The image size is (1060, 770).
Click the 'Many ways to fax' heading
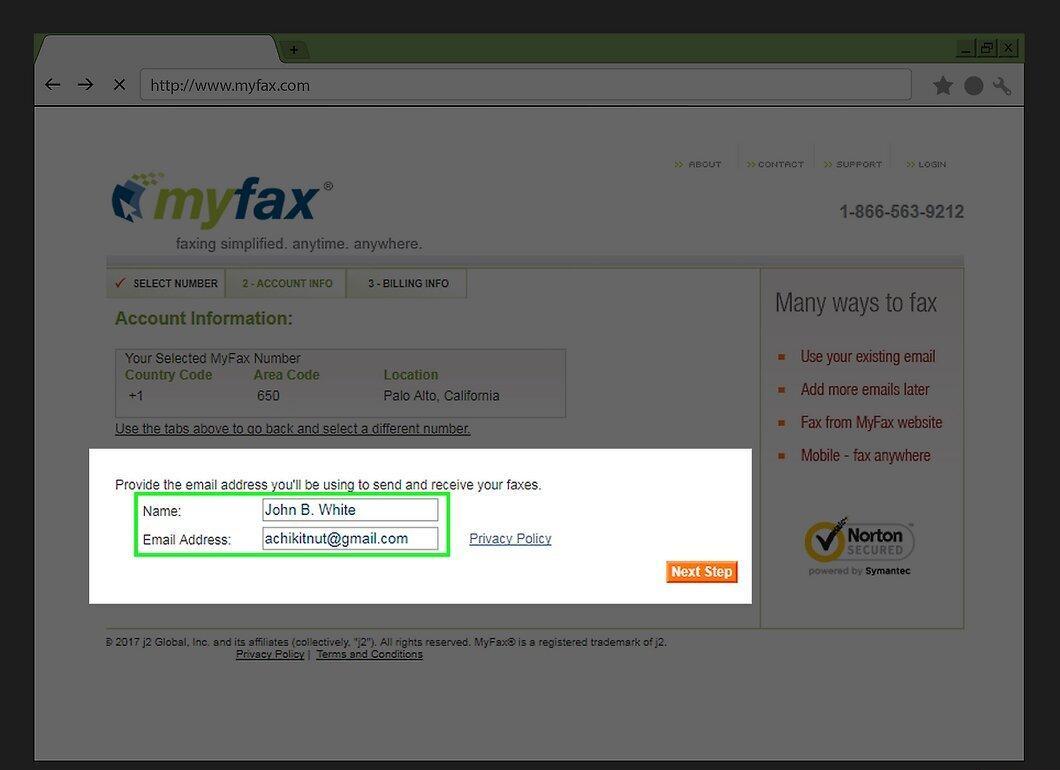point(856,303)
